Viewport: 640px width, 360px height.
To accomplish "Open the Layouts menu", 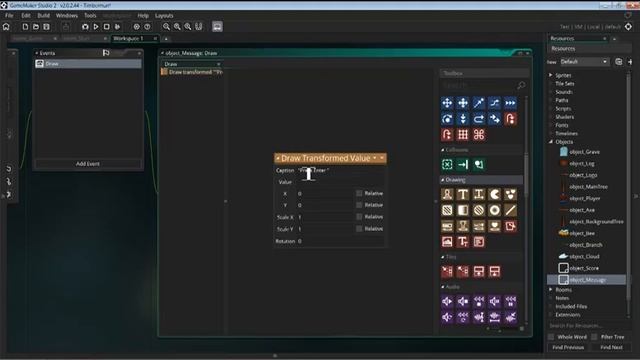I will tap(164, 16).
